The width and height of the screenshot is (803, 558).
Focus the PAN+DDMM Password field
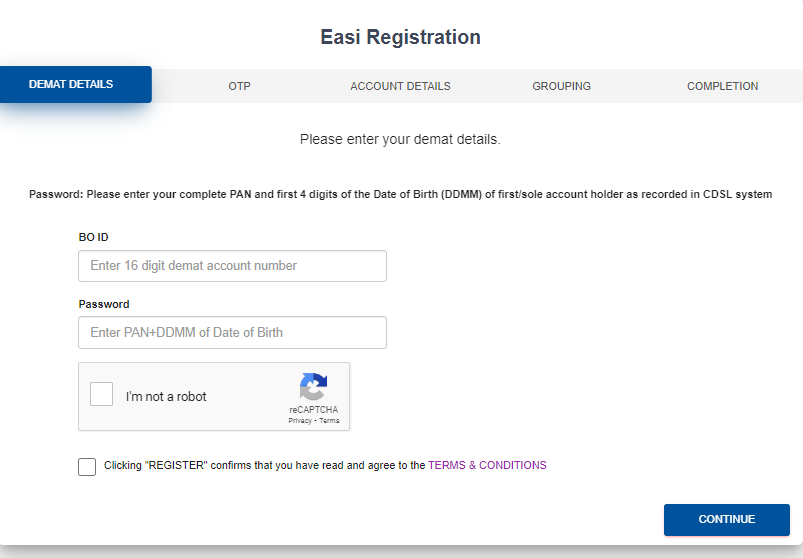232,333
